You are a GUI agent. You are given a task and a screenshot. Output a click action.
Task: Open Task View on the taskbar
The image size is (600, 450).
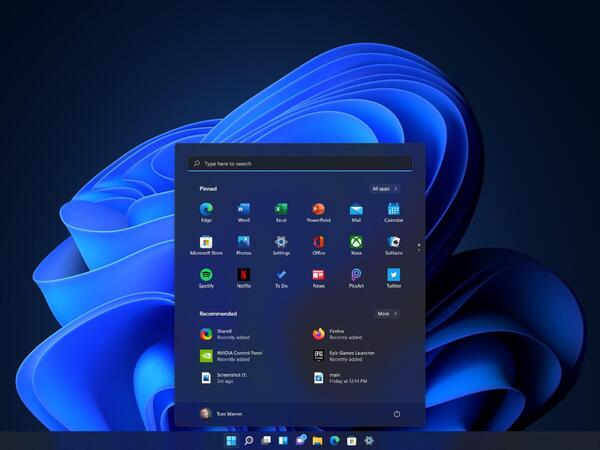coord(266,441)
